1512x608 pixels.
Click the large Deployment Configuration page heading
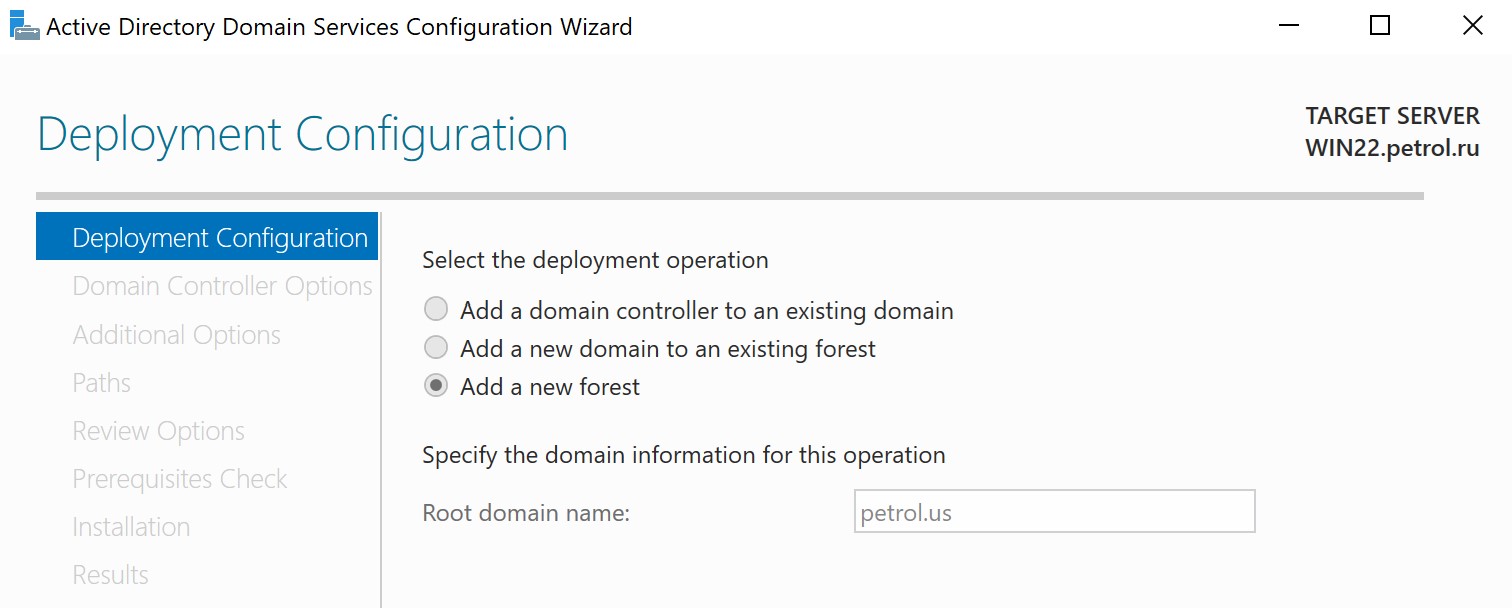(302, 134)
